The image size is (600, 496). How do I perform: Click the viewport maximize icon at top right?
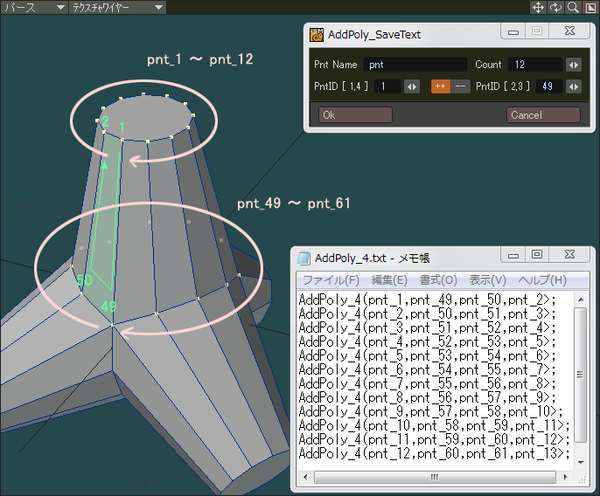[590, 8]
